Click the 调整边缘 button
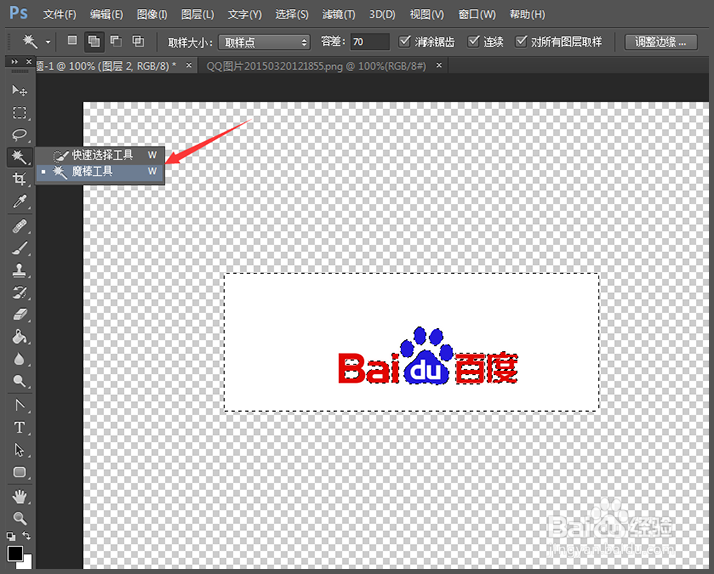Image resolution: width=714 pixels, height=574 pixels. point(661,42)
